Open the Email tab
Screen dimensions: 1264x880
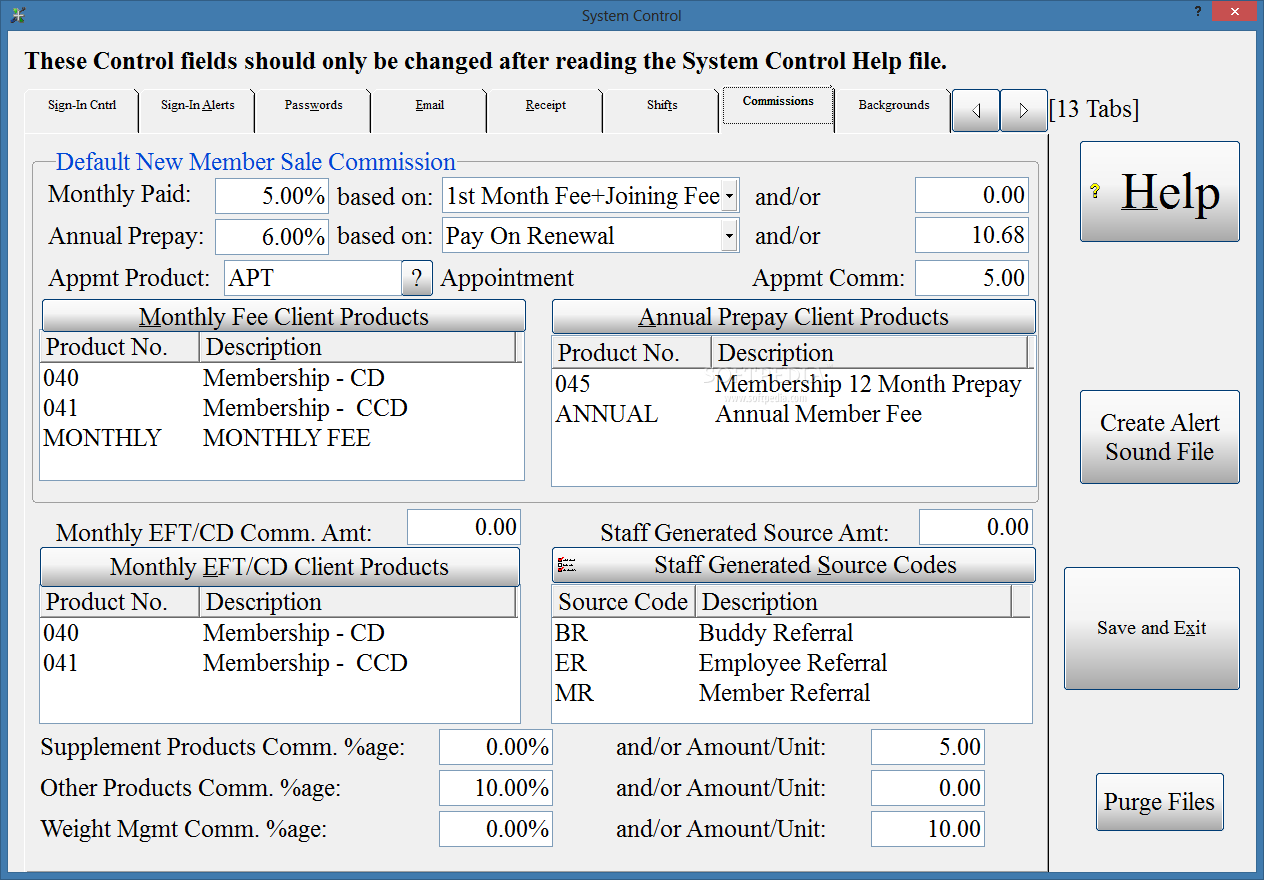pos(429,110)
